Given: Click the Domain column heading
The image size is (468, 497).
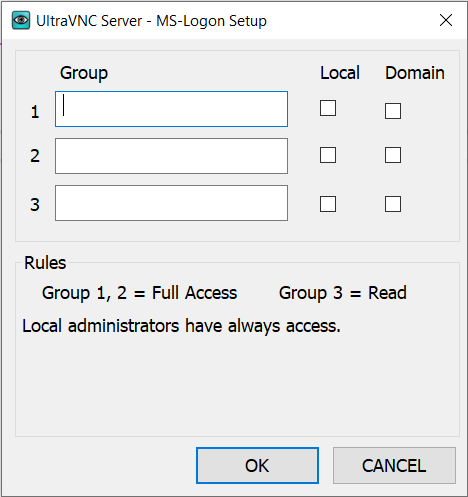Looking at the screenshot, I should pyautogui.click(x=415, y=73).
